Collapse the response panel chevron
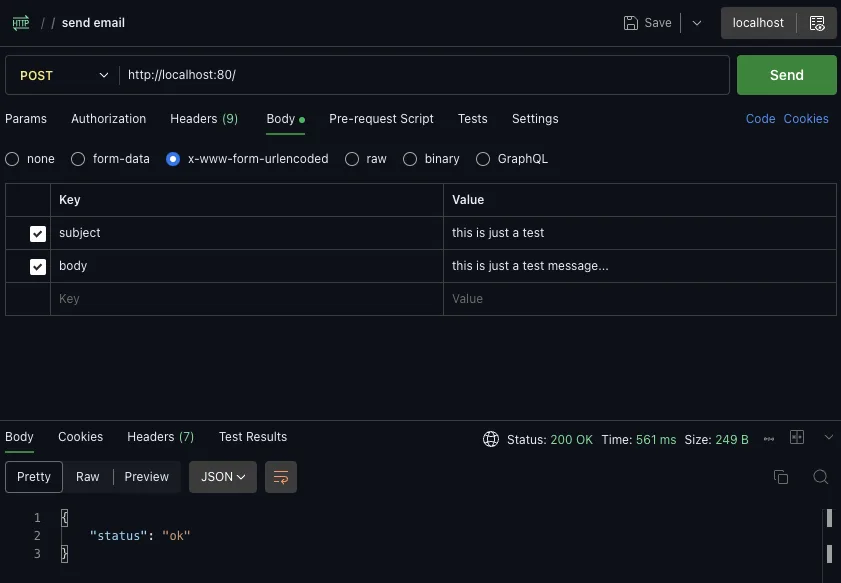841x583 pixels. tap(829, 437)
